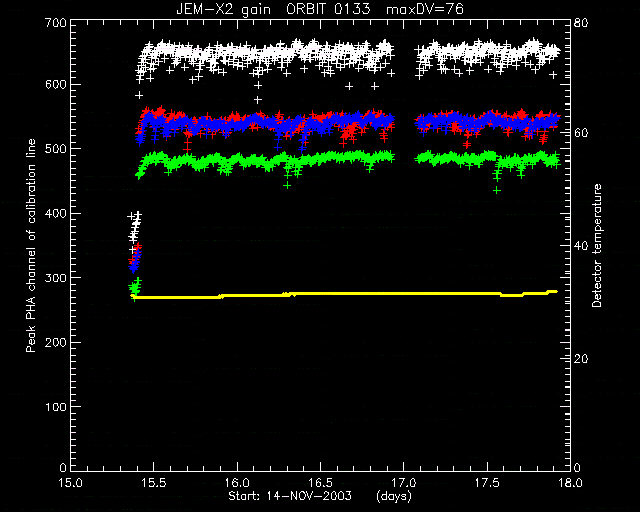The width and height of the screenshot is (640, 512).
Task: Click the 60 label on right axis
Action: [580, 133]
